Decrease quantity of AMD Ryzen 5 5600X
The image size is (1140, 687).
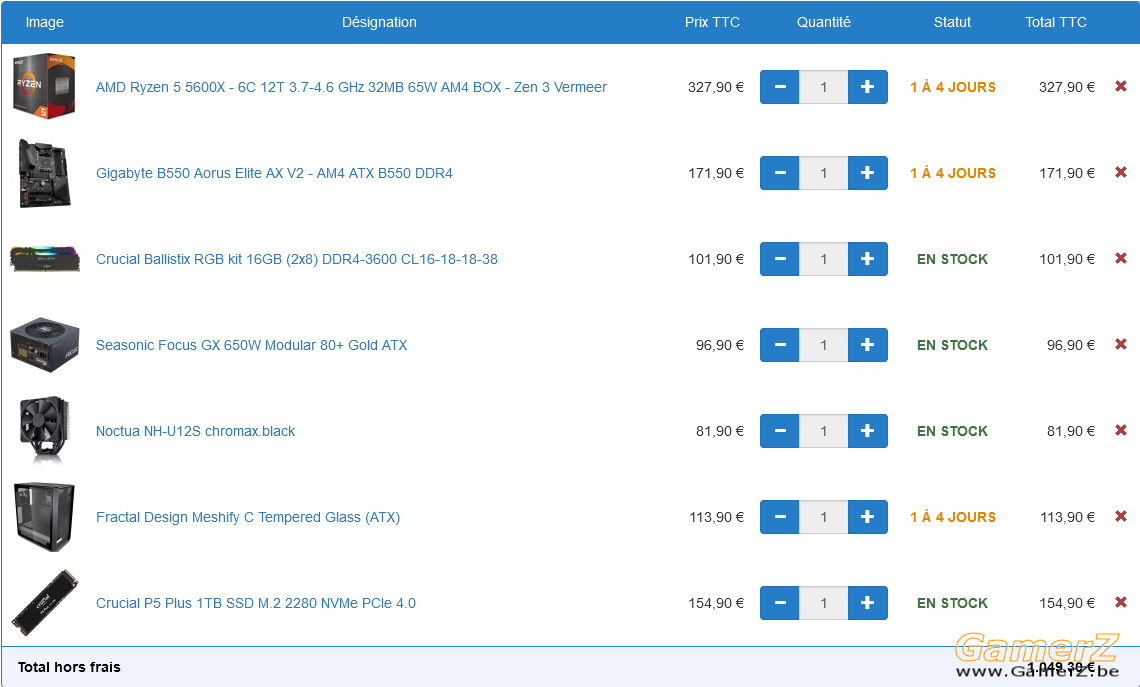point(780,87)
